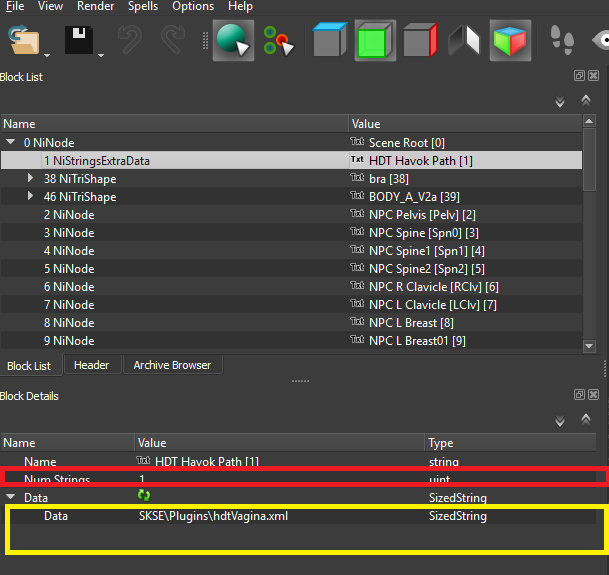
Task: Collapse the Data SizedString row
Action: (11, 497)
